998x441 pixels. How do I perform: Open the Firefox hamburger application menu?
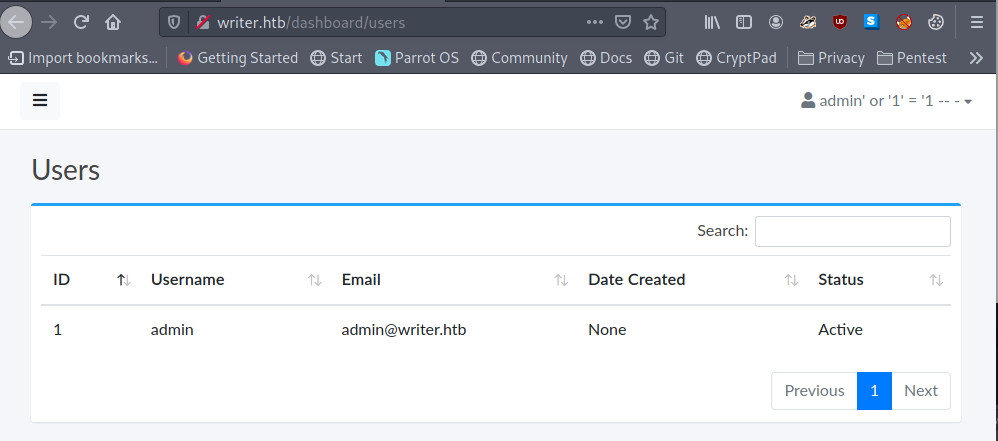pos(976,21)
